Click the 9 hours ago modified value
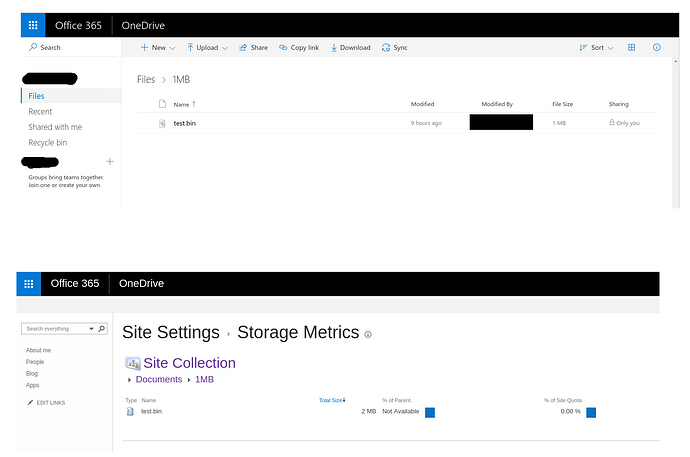This screenshot has height=457, width=690. 426,123
